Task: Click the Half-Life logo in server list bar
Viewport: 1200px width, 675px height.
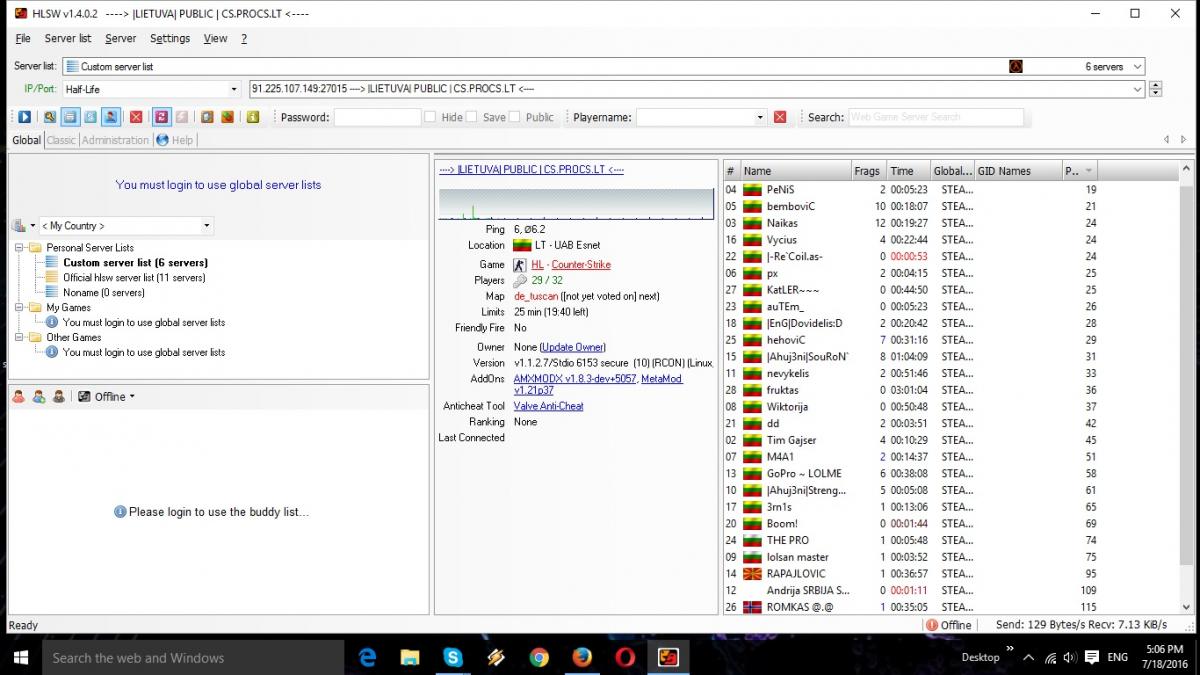Action: [x=1016, y=67]
